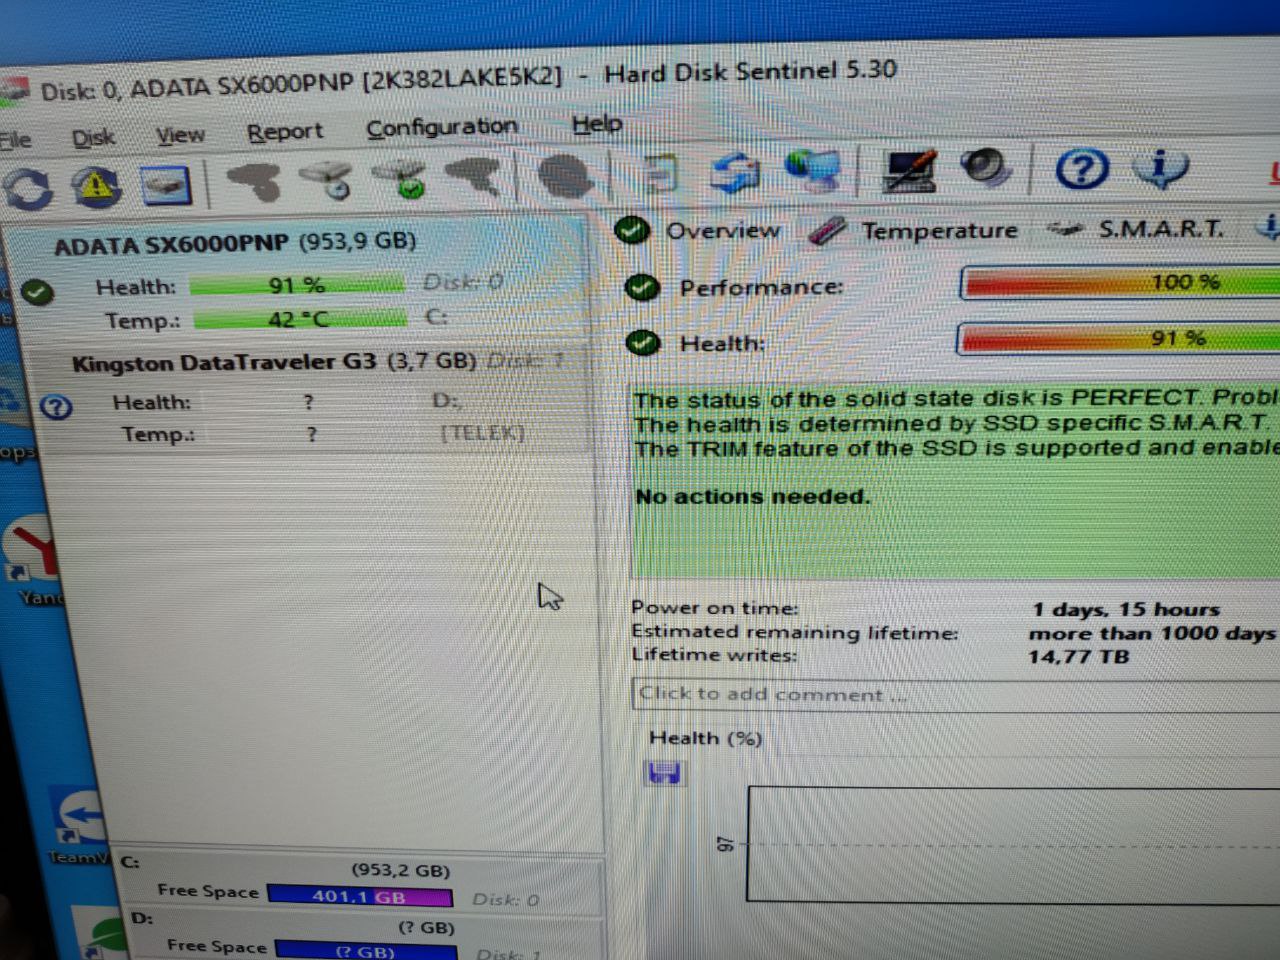Click the green check icon beside ADATA Health

click(x=37, y=292)
